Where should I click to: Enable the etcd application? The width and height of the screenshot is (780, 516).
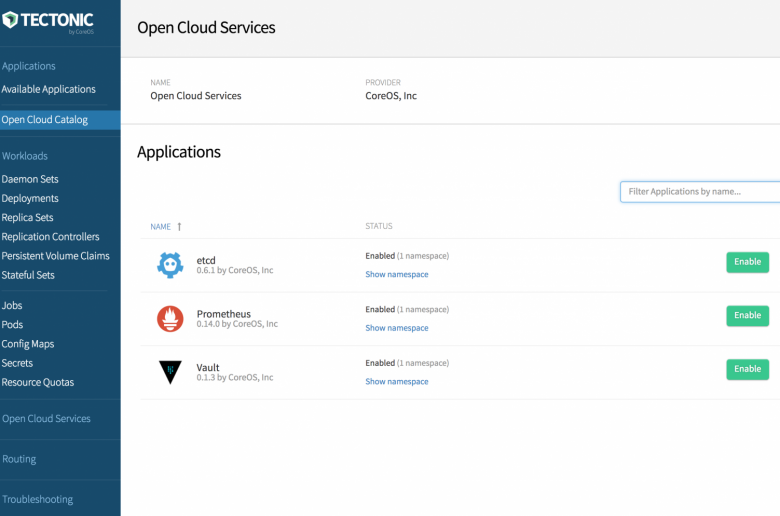click(747, 262)
